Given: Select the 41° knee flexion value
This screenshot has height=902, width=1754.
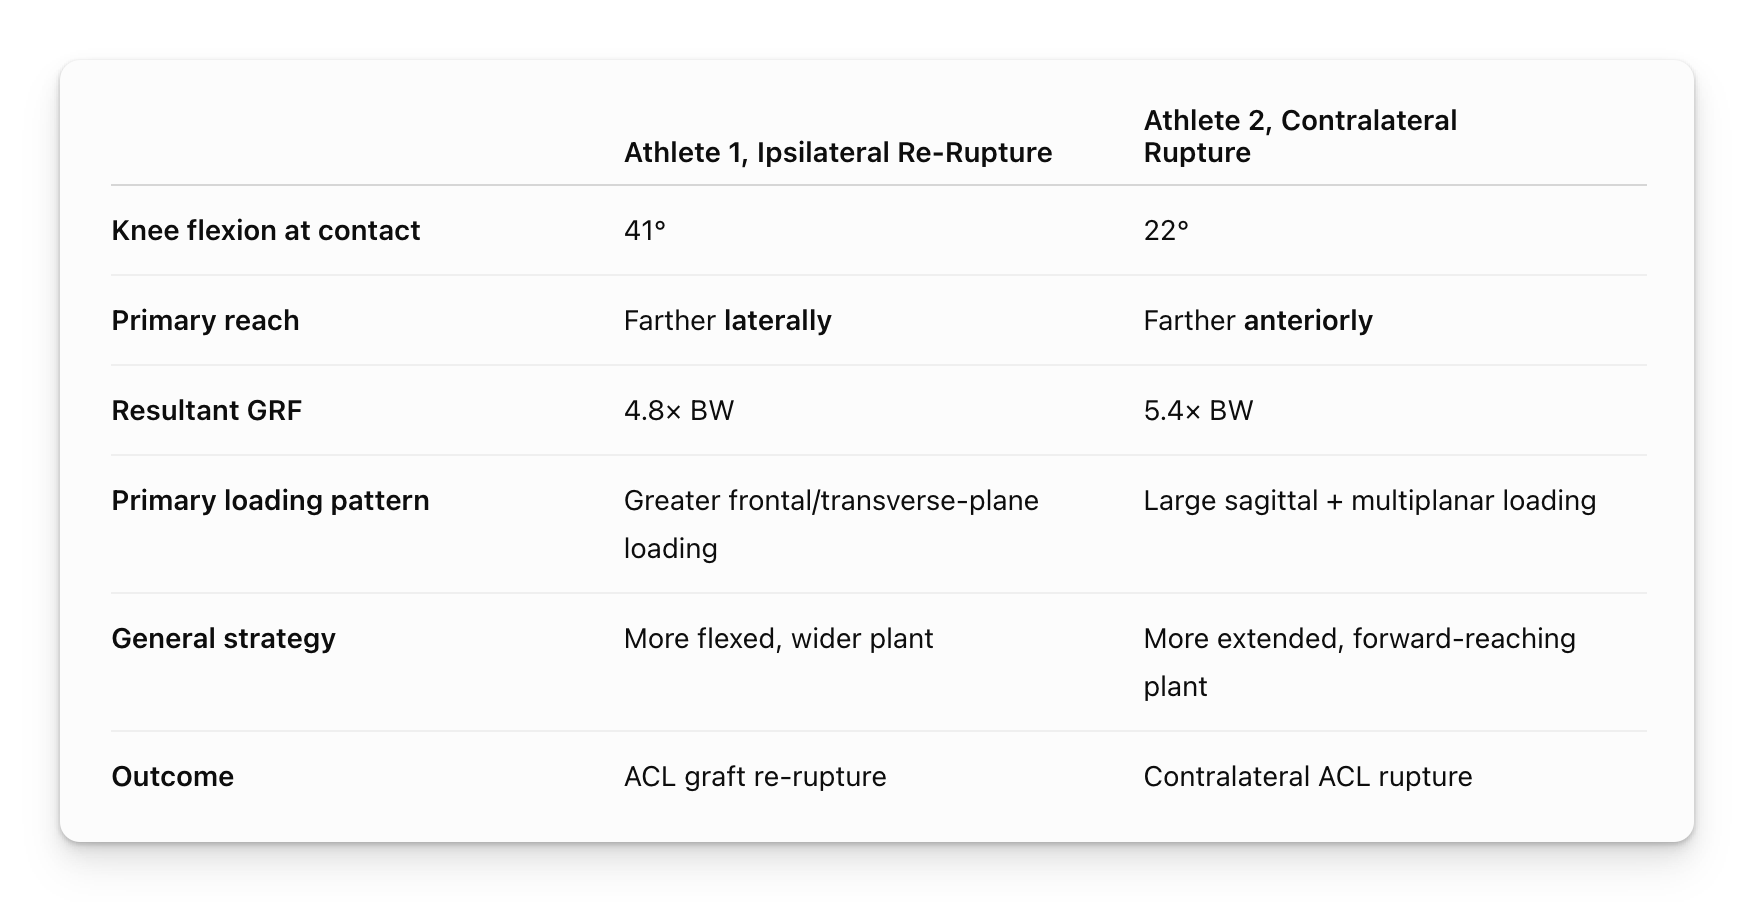Looking at the screenshot, I should (645, 230).
